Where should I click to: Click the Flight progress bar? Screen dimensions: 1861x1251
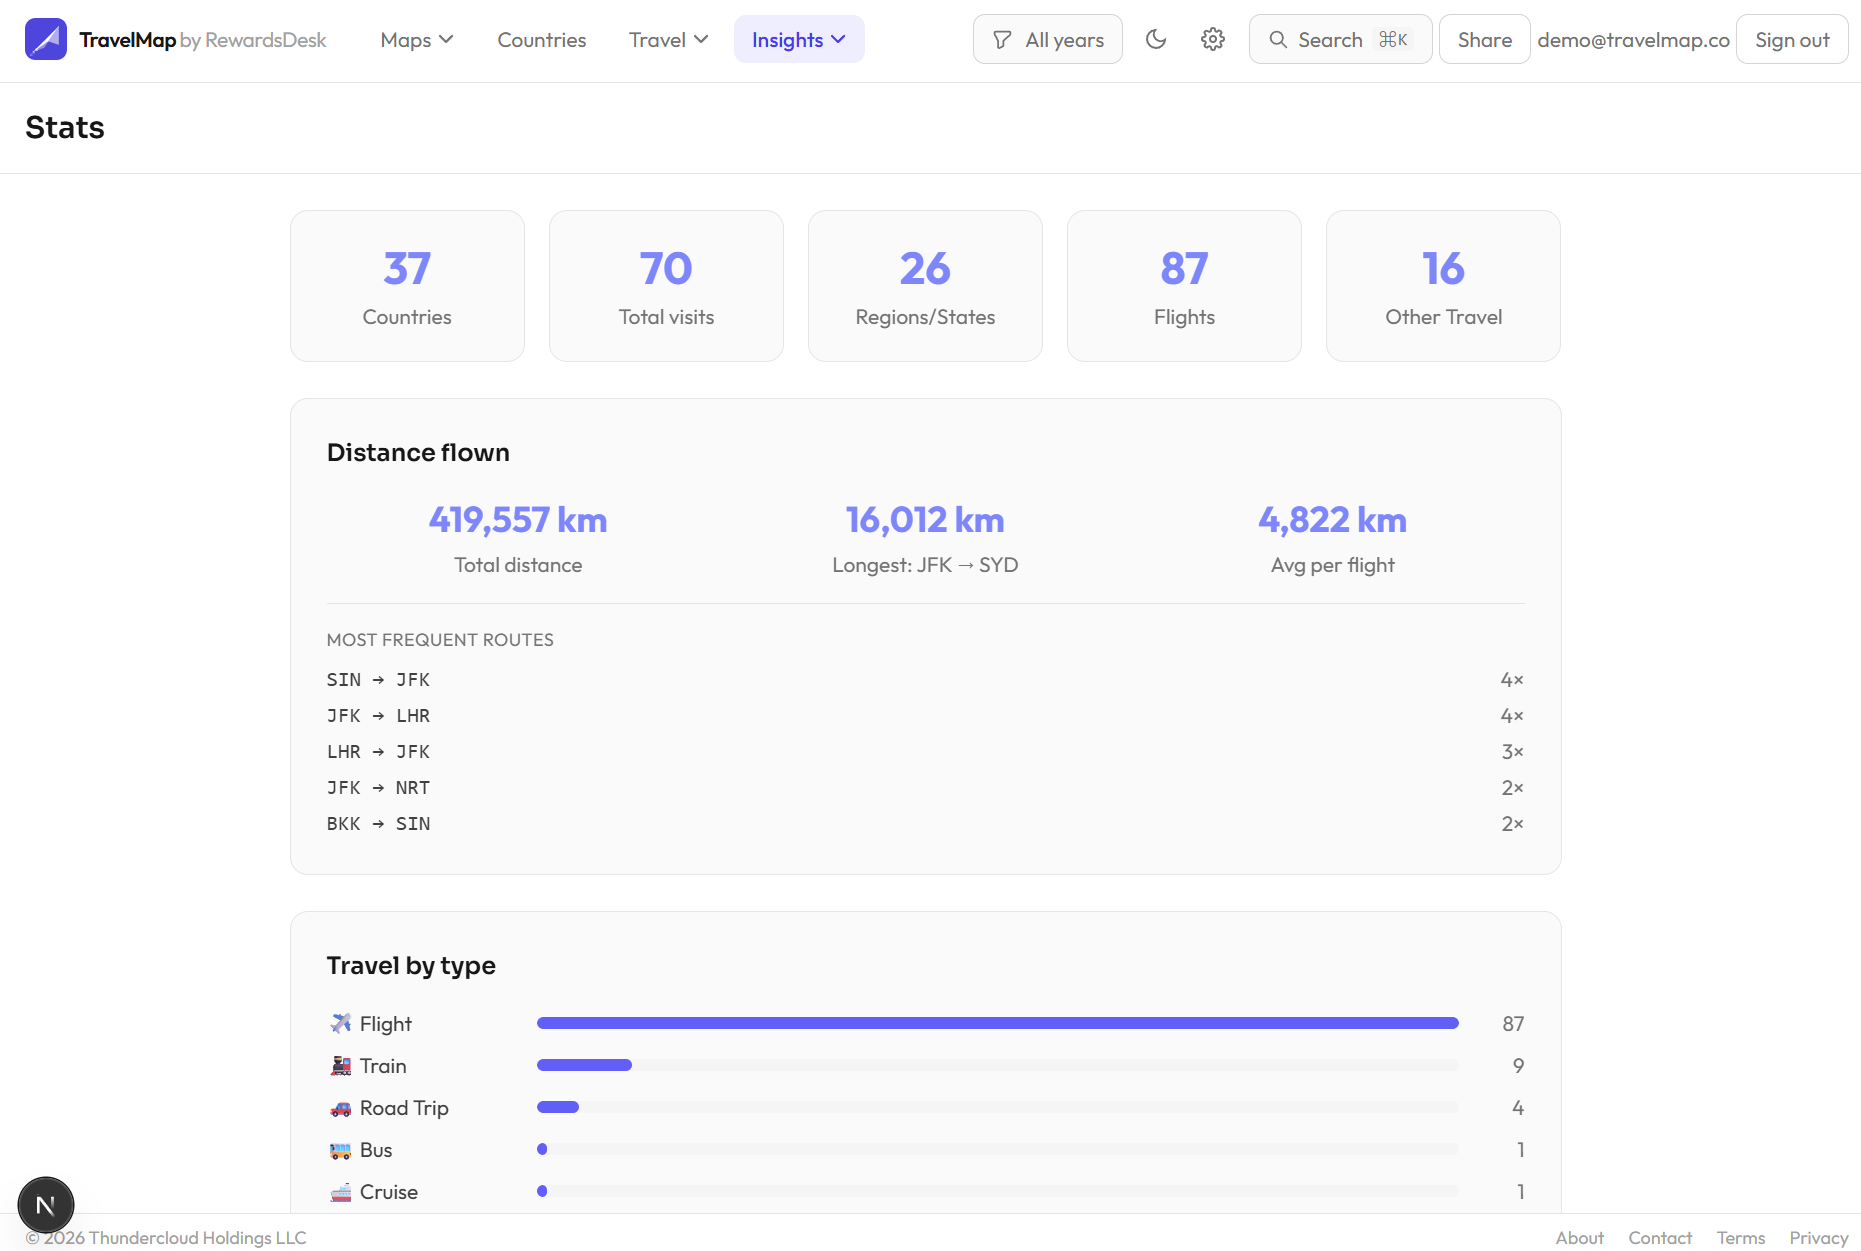click(x=997, y=1023)
